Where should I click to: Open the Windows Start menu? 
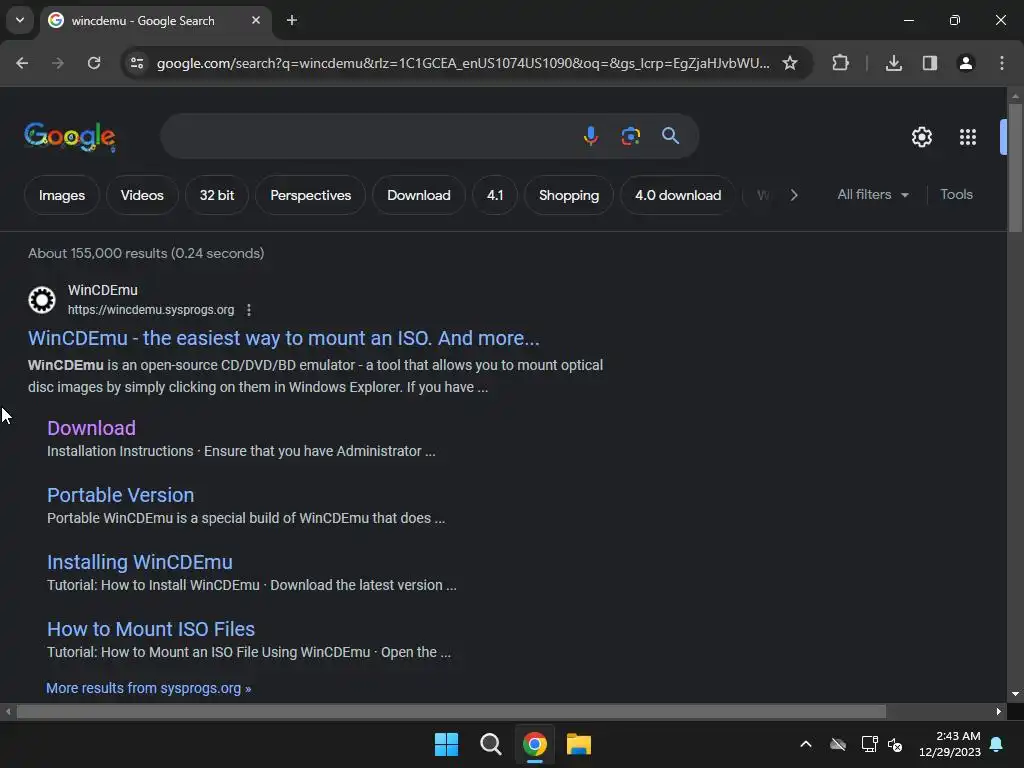(x=447, y=744)
